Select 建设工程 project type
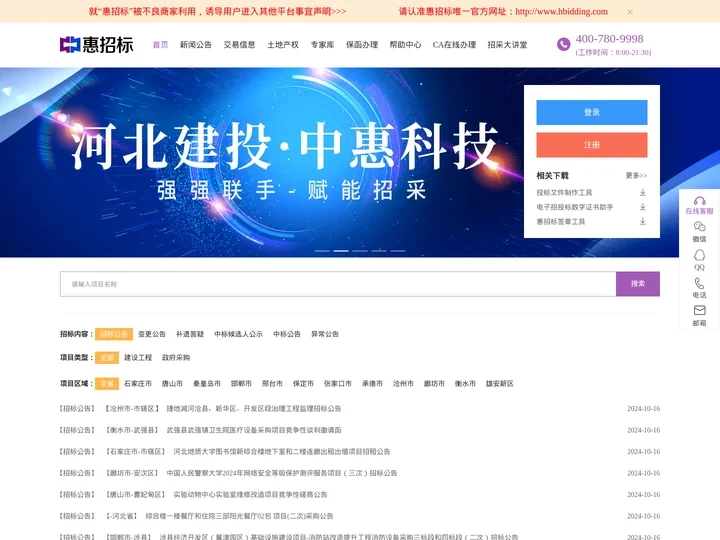The image size is (720, 540). pos(138,358)
